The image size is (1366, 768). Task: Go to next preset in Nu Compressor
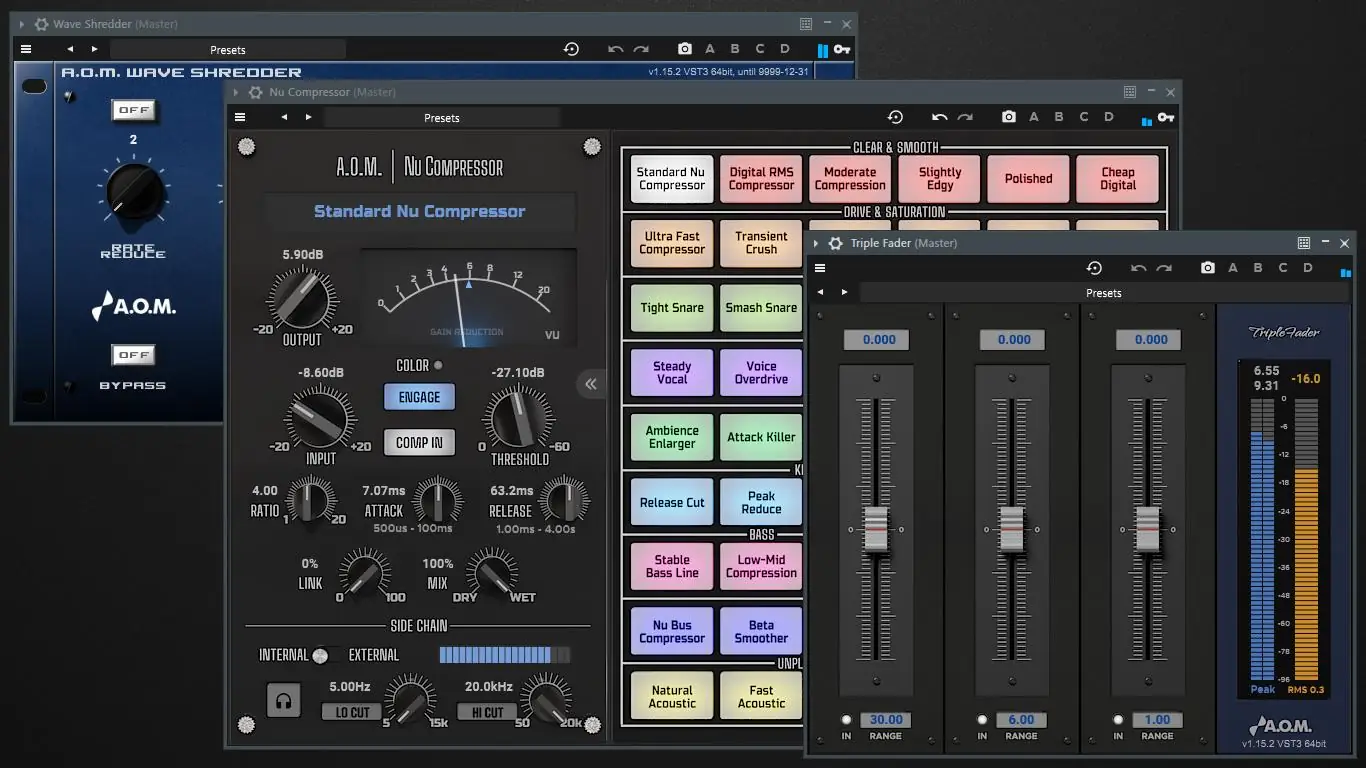[x=308, y=117]
